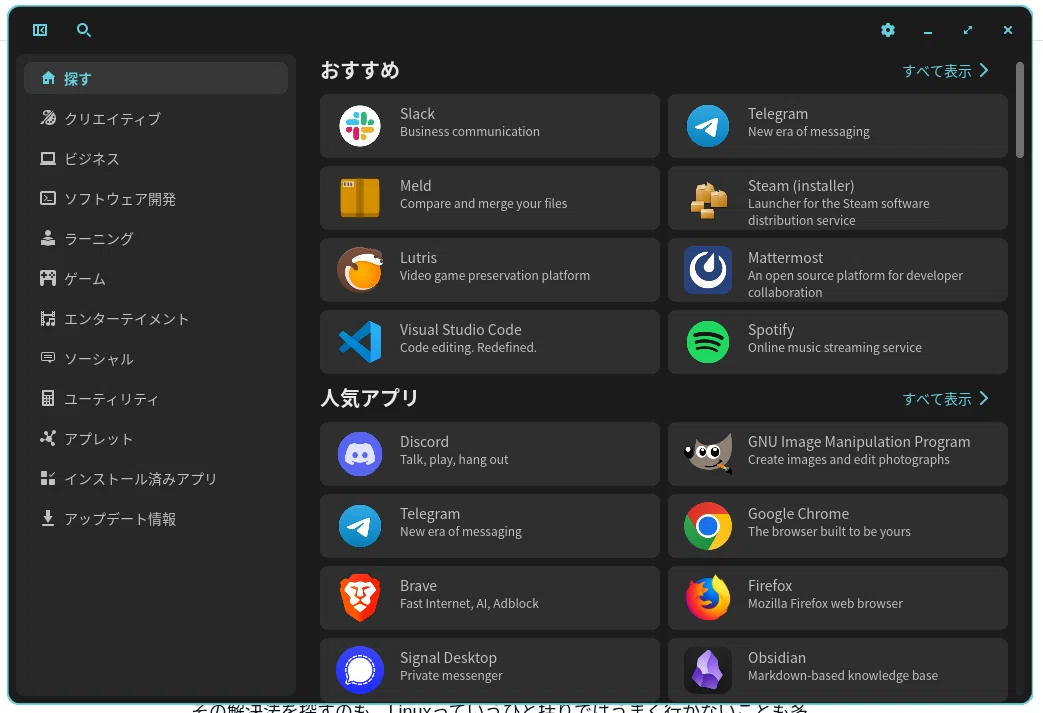Click 'The browser built to be yours' text

pyautogui.click(x=829, y=532)
